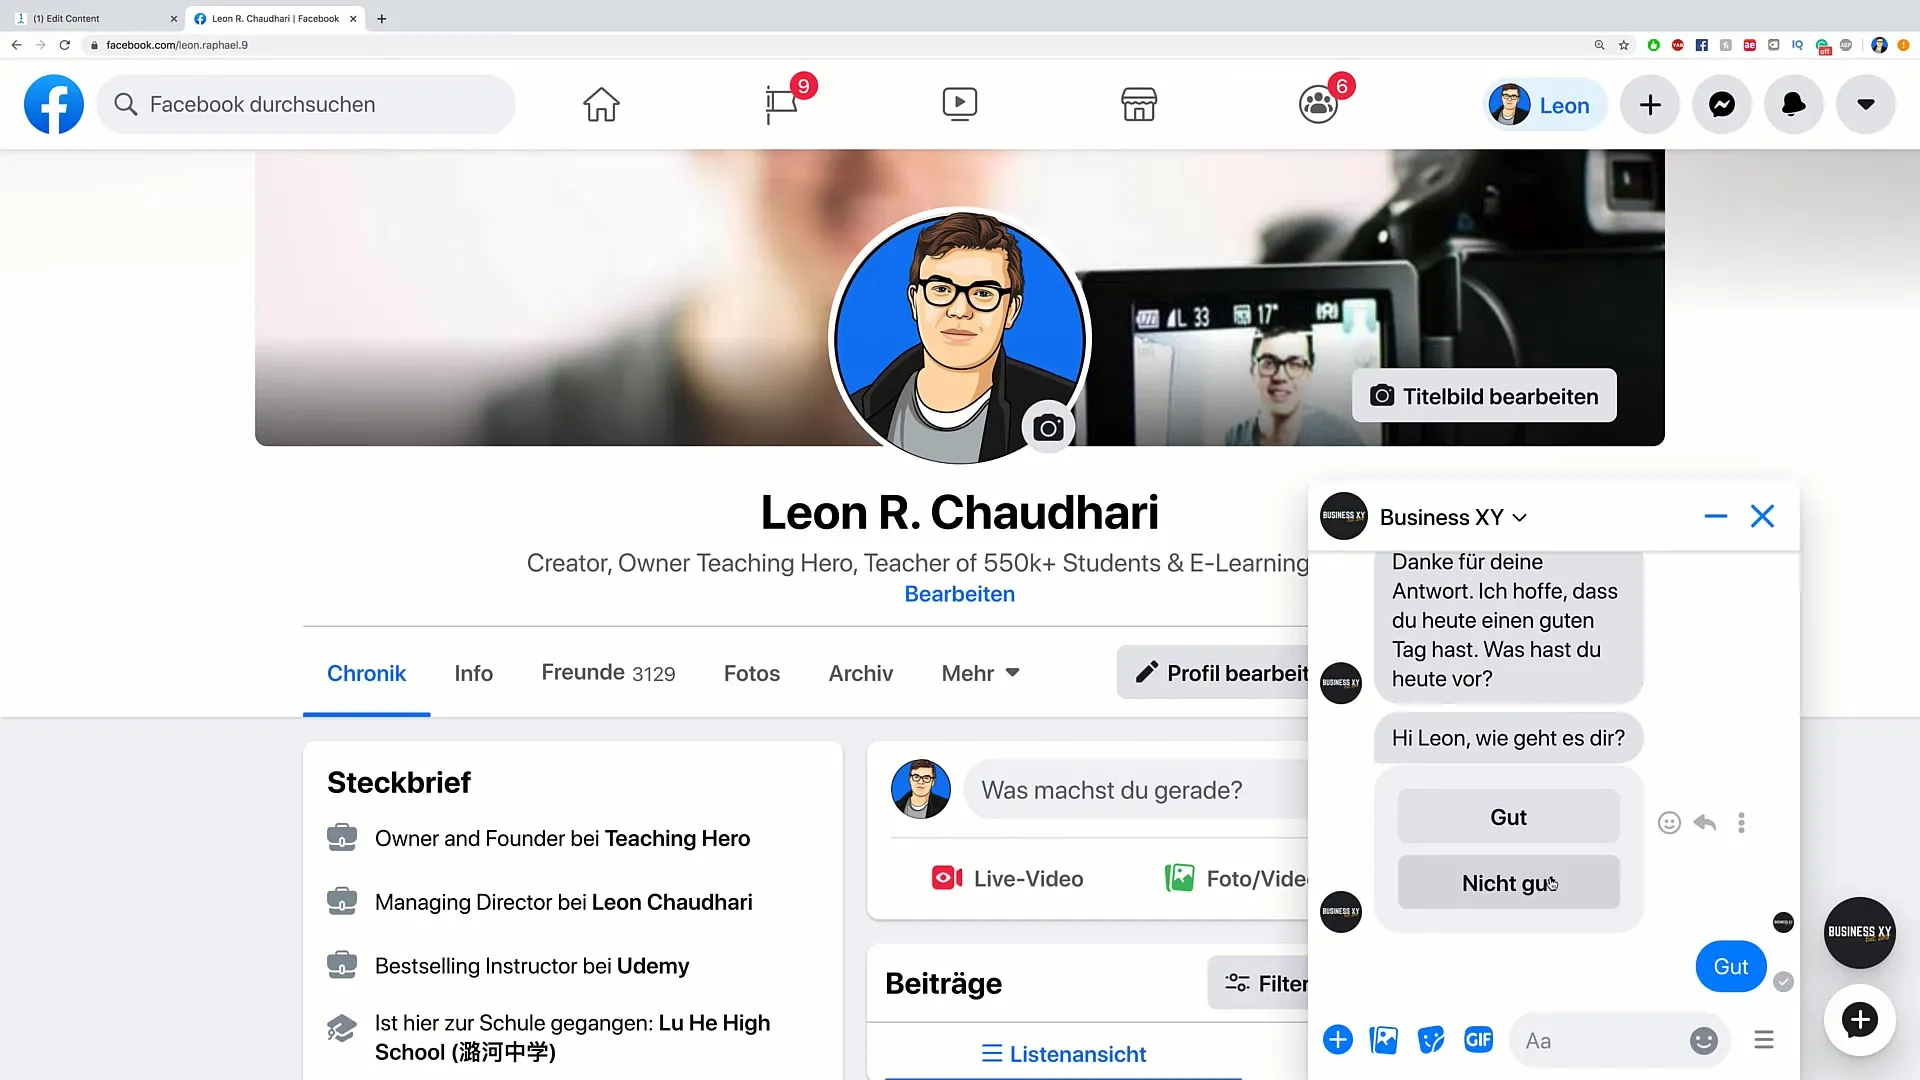Select Gut response button in chat

(x=1509, y=818)
